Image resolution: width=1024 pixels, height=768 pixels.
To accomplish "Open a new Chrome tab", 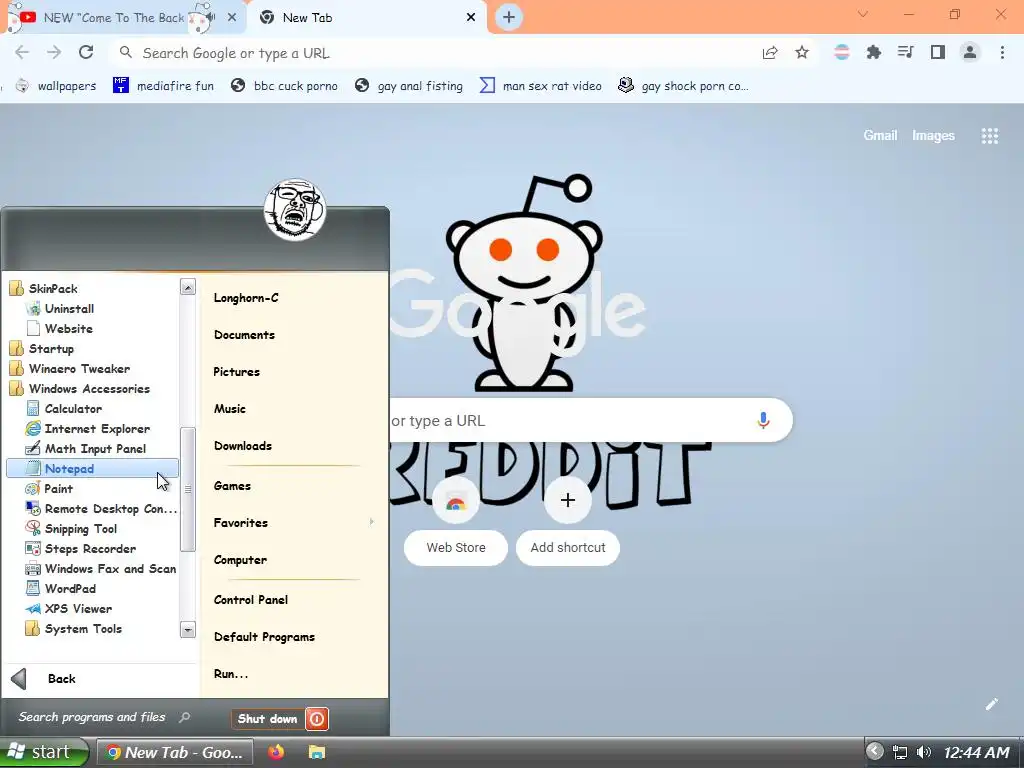I will (x=509, y=17).
